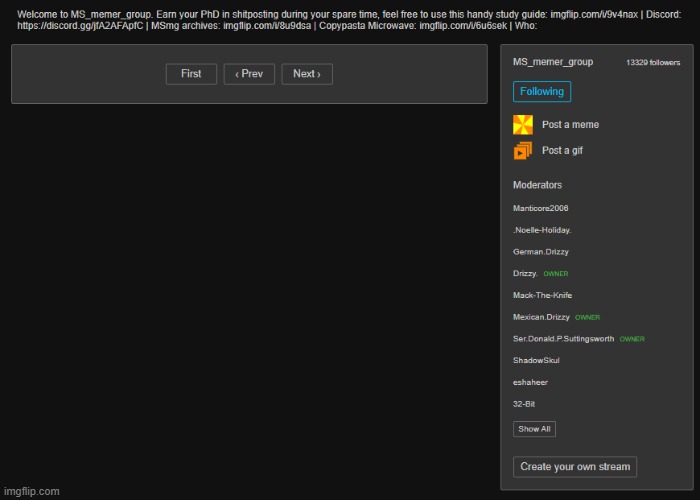Image resolution: width=700 pixels, height=500 pixels.
Task: Go to the First page
Action: 191,74
